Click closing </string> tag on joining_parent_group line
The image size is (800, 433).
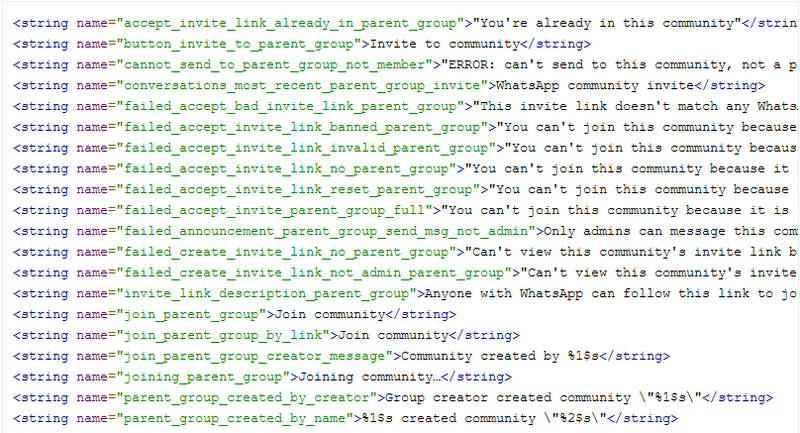pos(477,377)
